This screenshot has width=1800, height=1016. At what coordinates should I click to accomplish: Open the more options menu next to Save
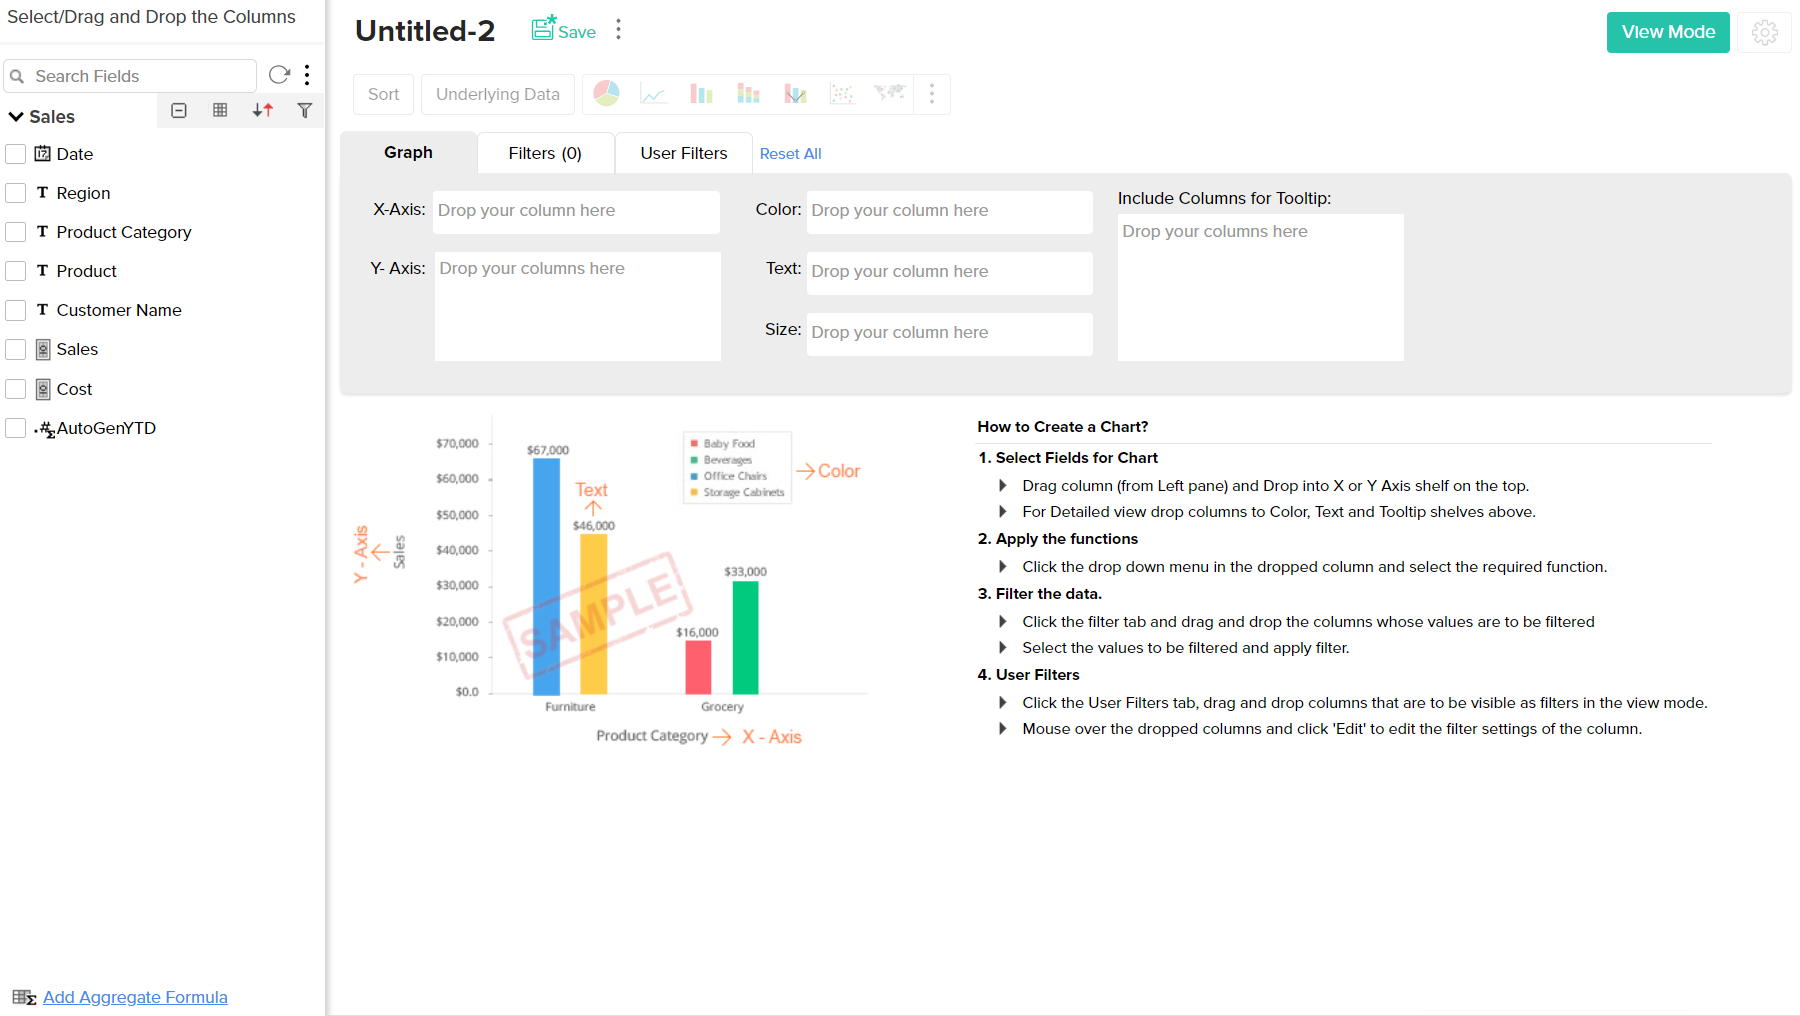(618, 29)
